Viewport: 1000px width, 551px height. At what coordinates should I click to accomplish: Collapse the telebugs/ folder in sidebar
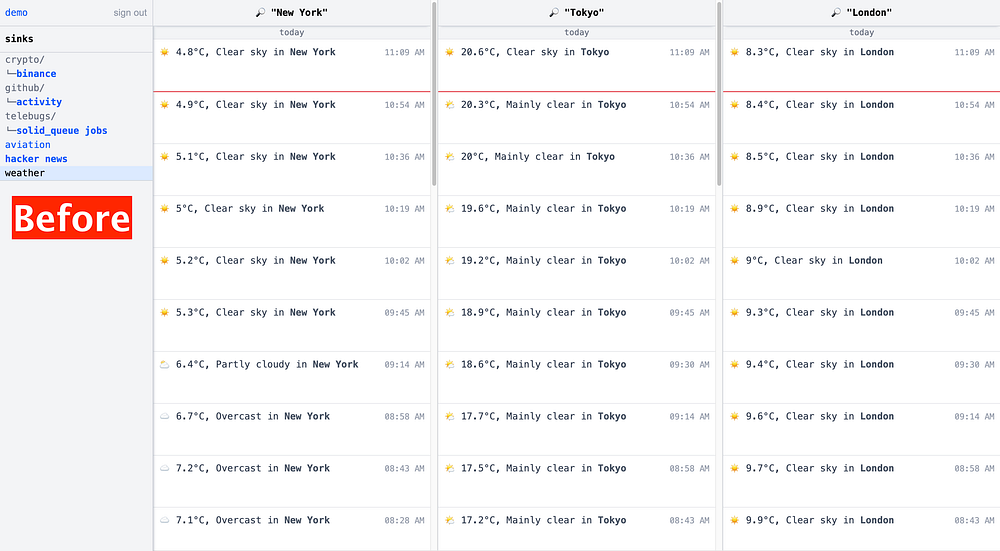pyautogui.click(x=30, y=116)
